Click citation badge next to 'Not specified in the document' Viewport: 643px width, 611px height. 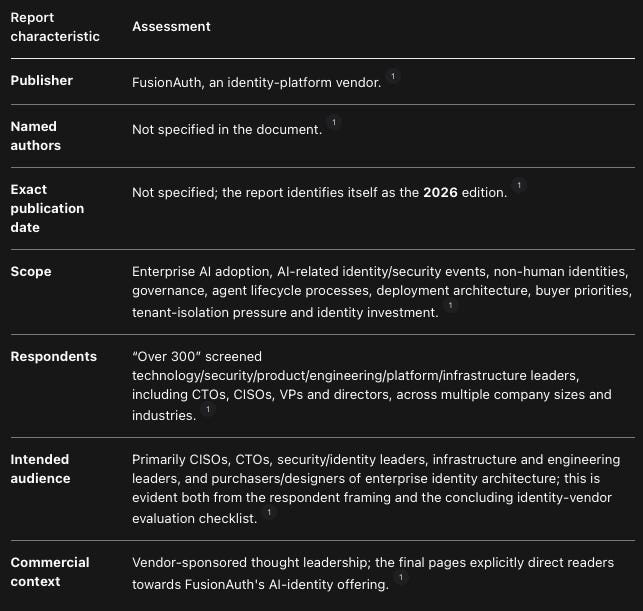(334, 123)
